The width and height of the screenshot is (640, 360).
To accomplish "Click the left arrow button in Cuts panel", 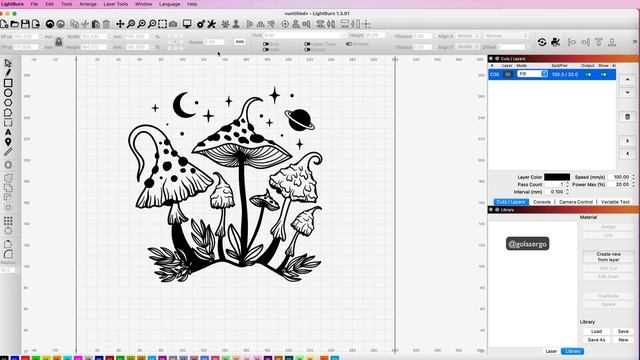I will tap(627, 153).
